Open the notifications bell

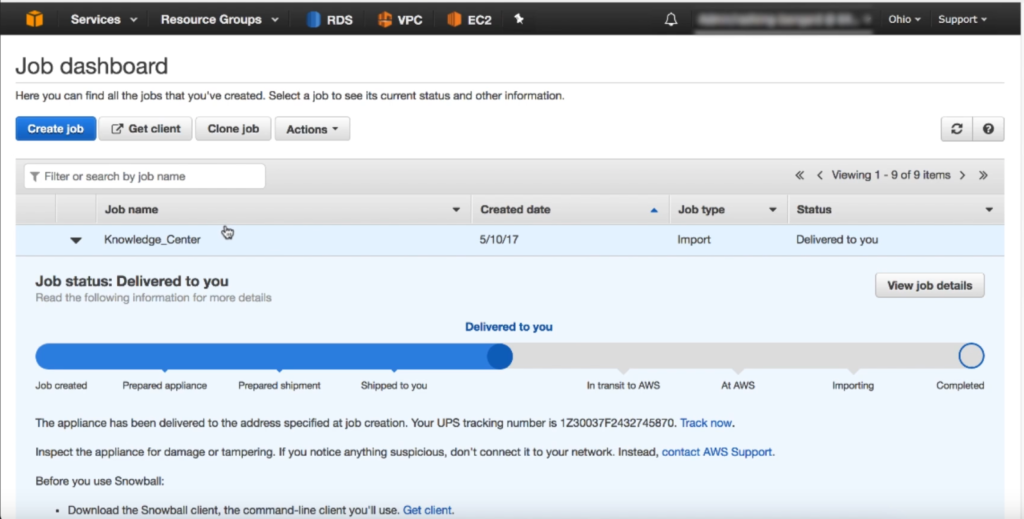coord(671,19)
